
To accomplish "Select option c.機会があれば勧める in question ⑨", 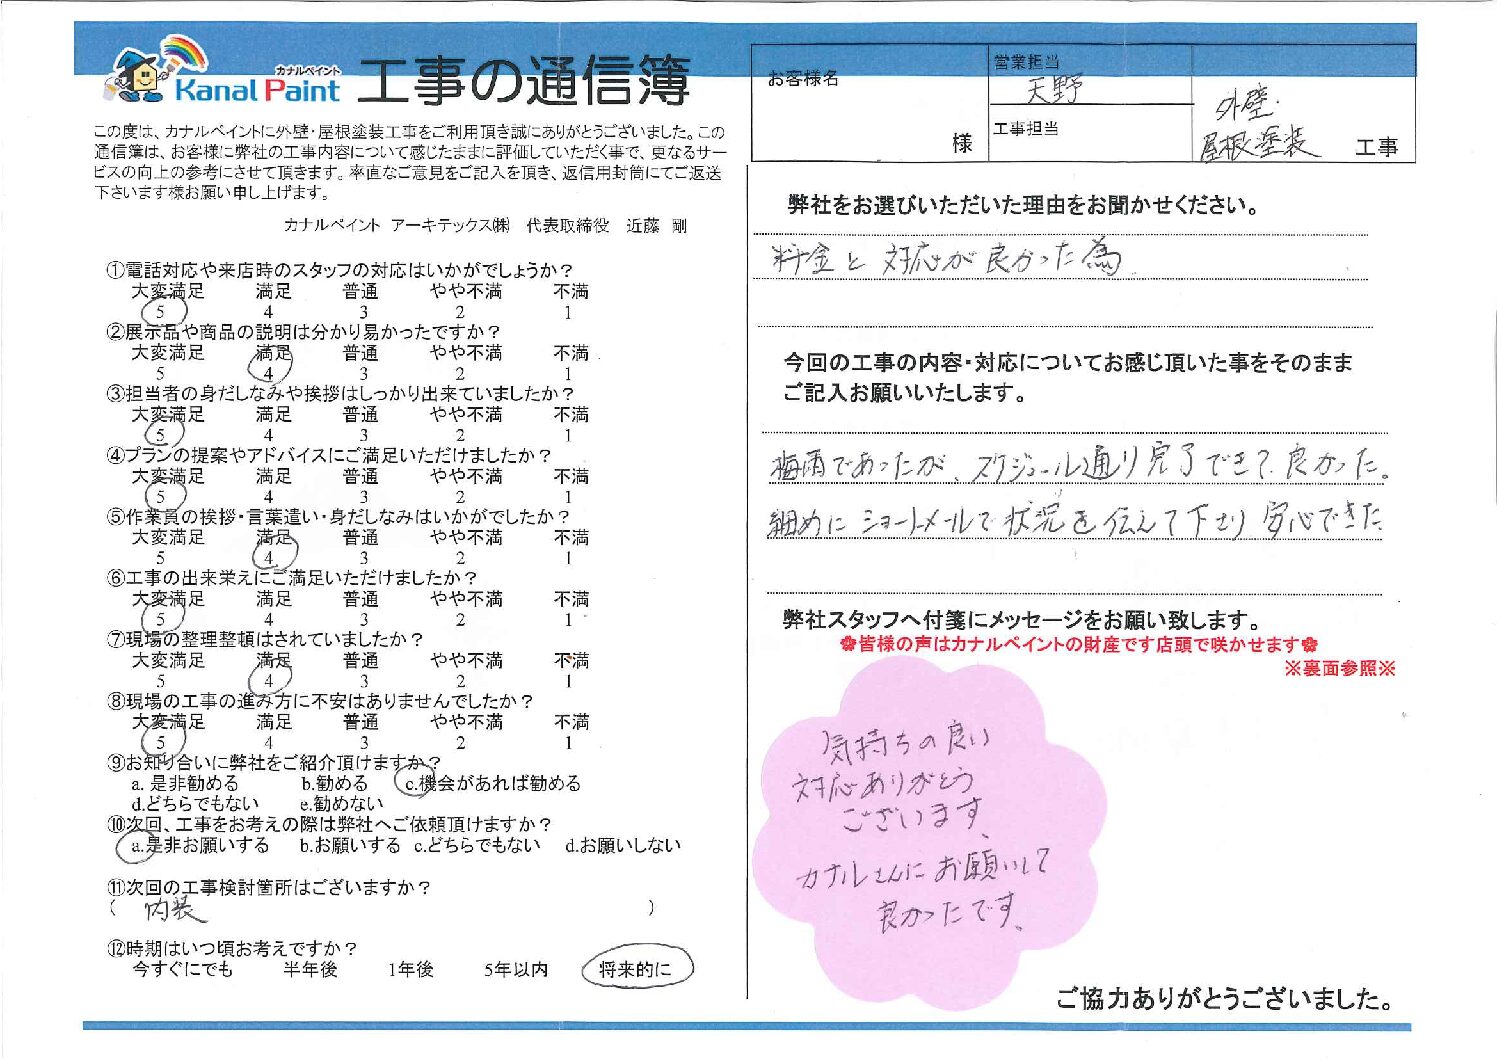I will click(x=489, y=783).
